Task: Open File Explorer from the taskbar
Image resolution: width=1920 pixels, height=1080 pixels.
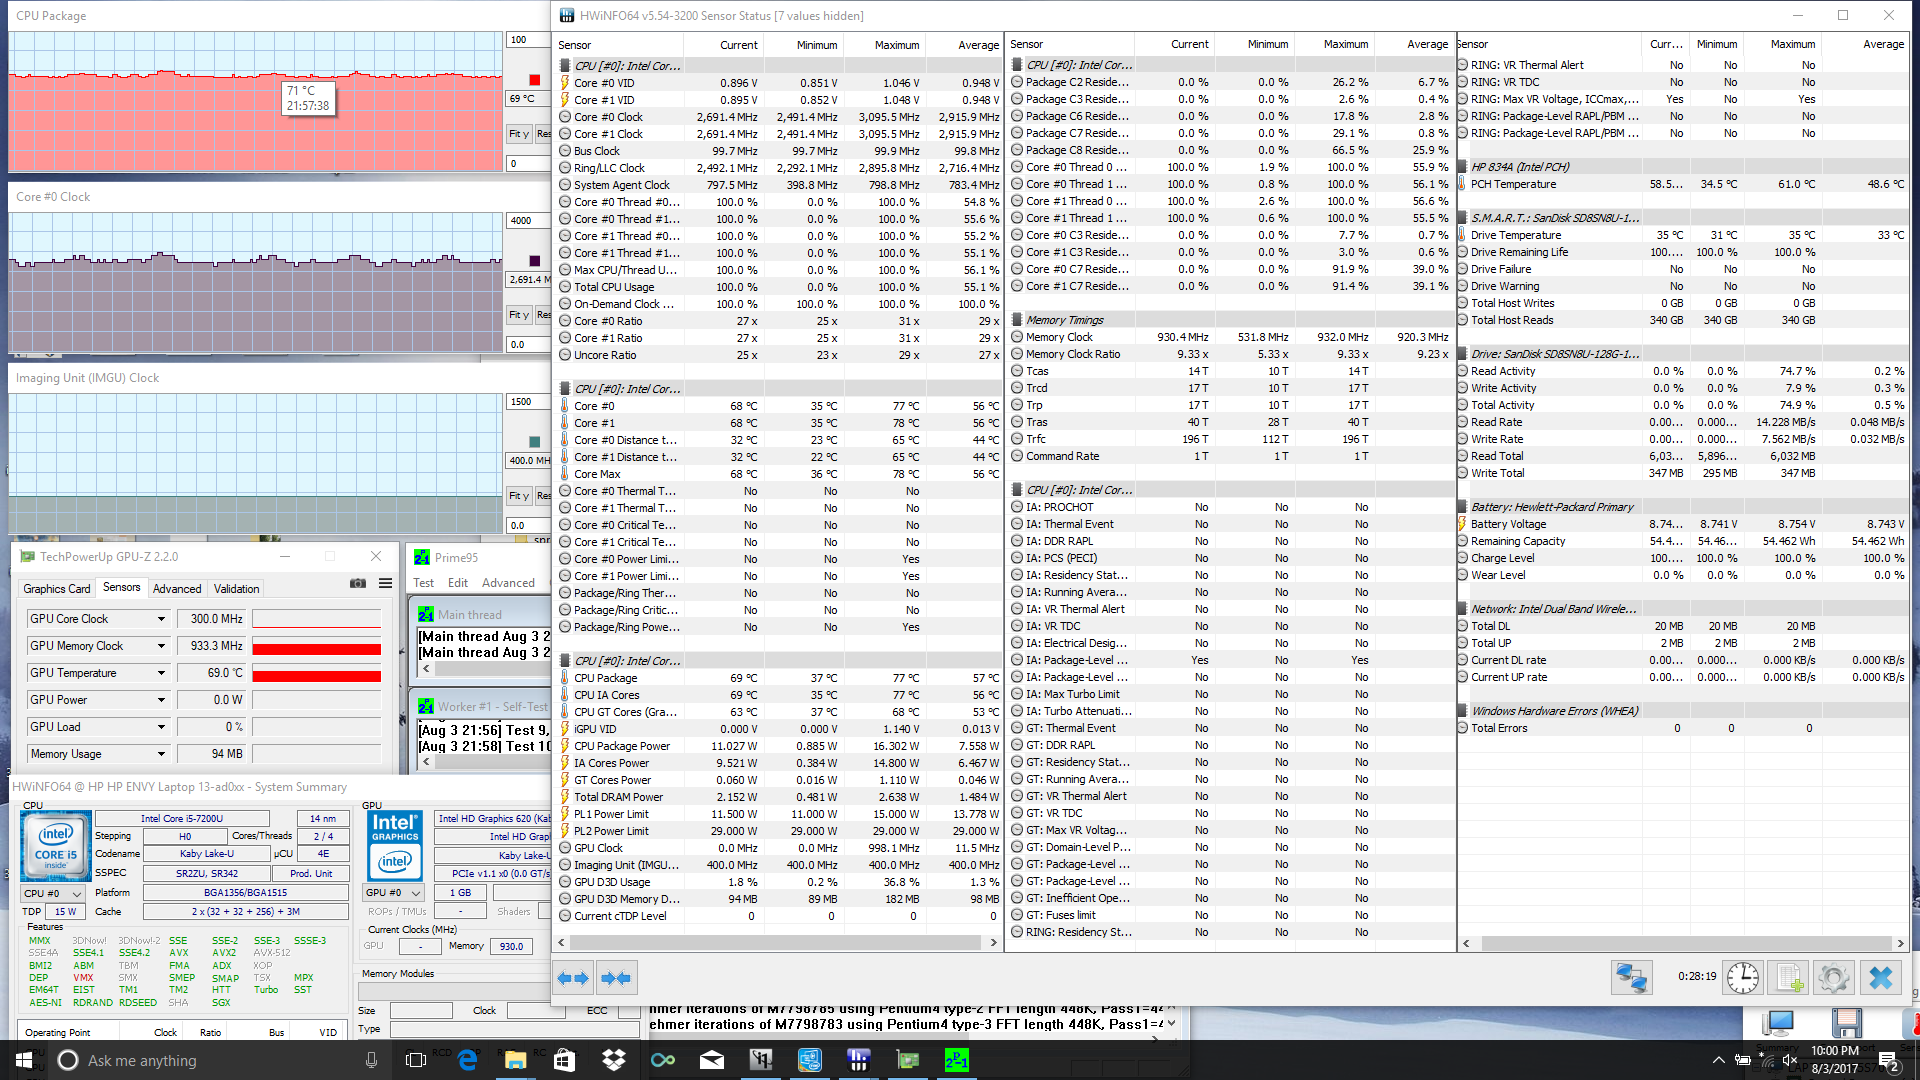Action: [515, 1060]
